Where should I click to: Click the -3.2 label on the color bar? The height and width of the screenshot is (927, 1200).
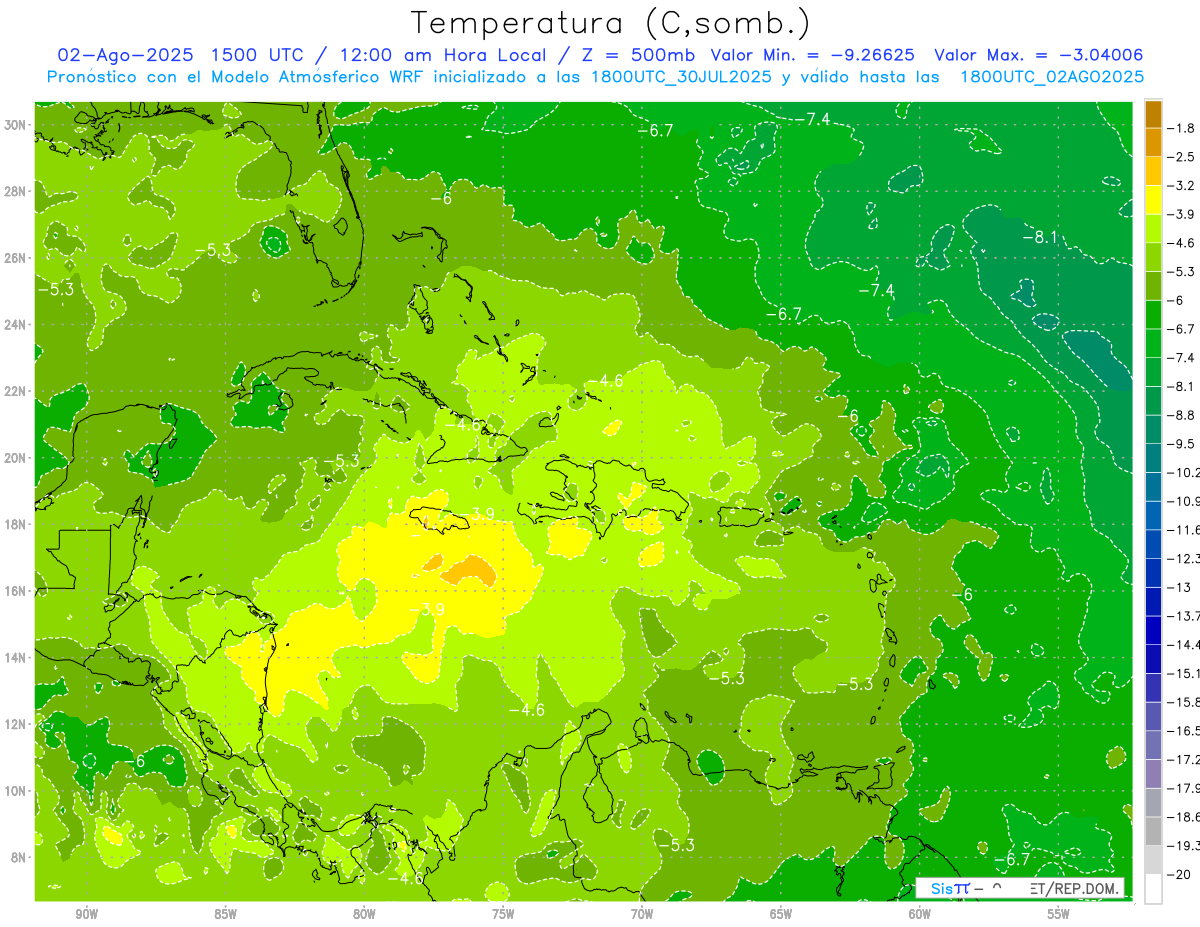coord(1181,185)
